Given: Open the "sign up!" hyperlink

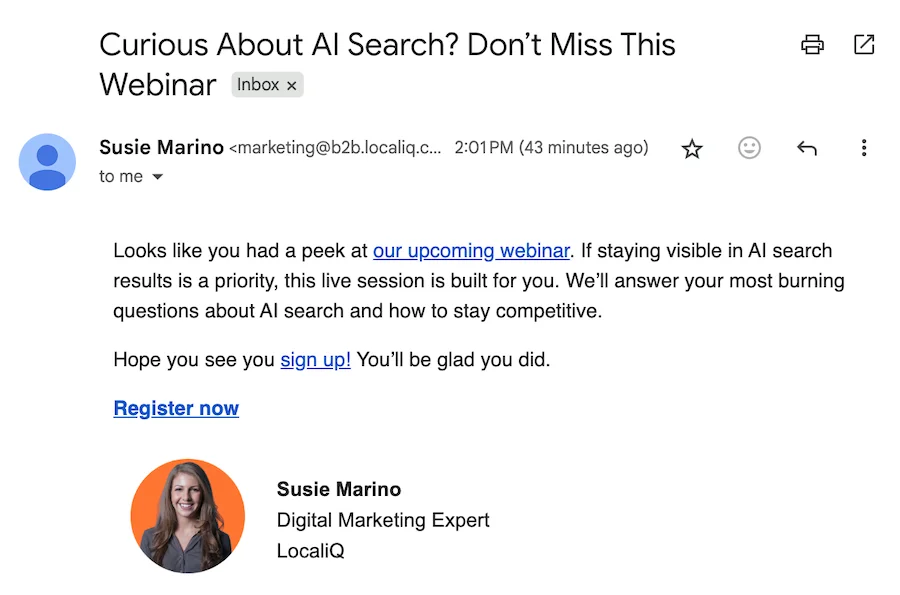Looking at the screenshot, I should coord(315,360).
